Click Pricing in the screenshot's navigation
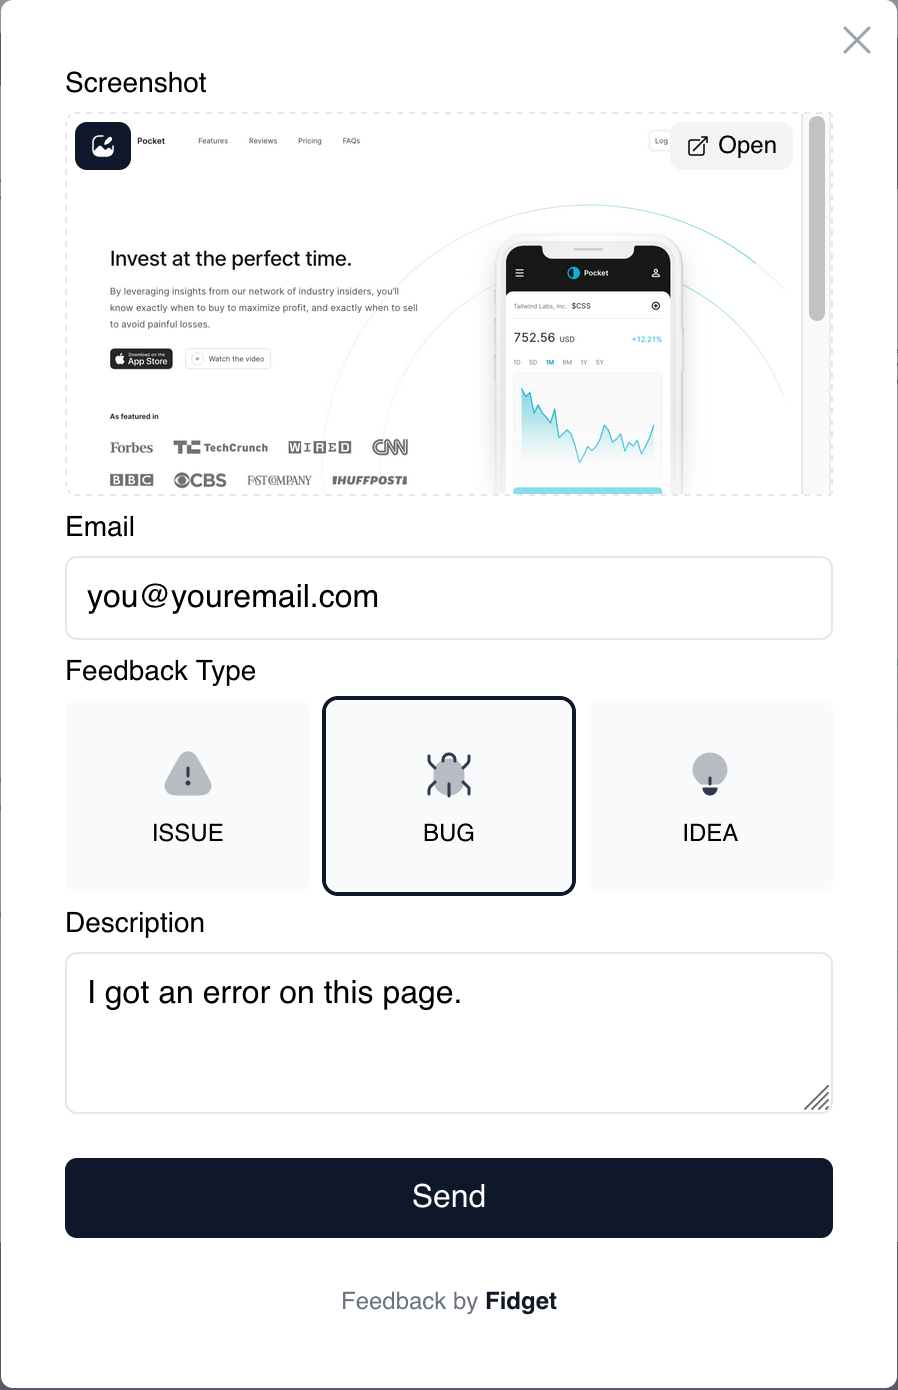 pyautogui.click(x=310, y=141)
